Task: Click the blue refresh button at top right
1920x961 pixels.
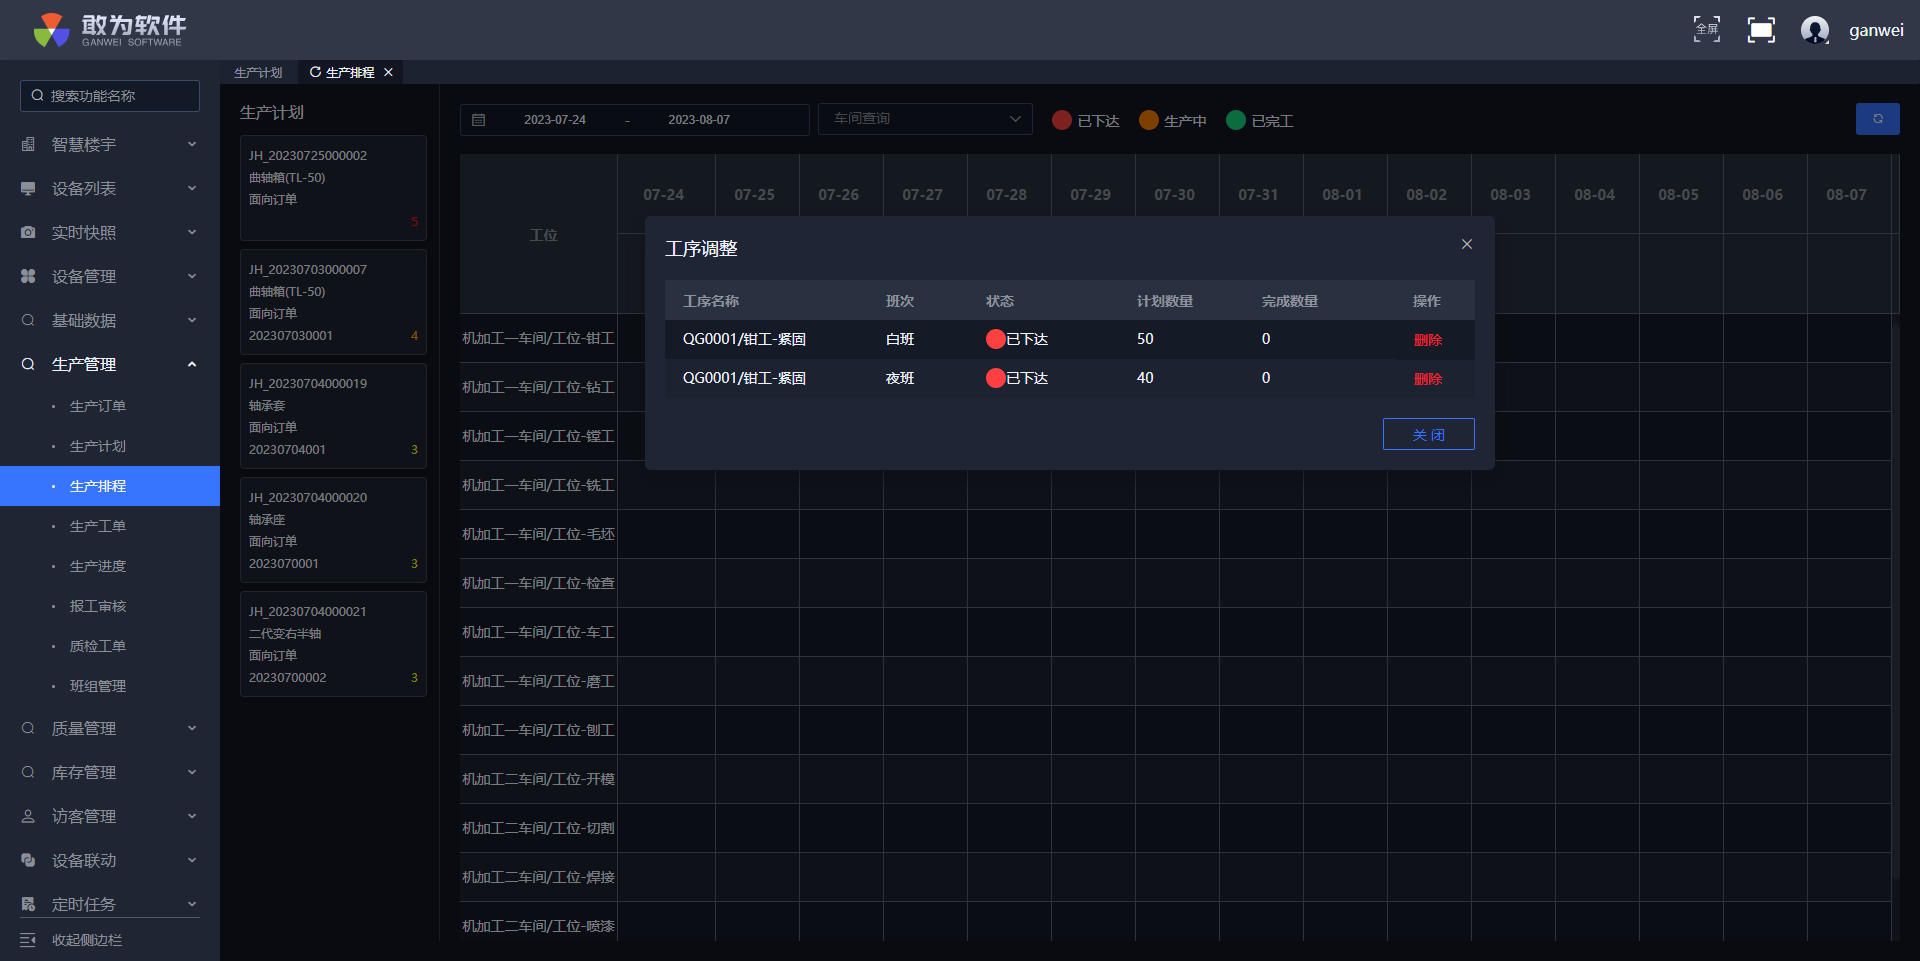Action: (x=1877, y=119)
